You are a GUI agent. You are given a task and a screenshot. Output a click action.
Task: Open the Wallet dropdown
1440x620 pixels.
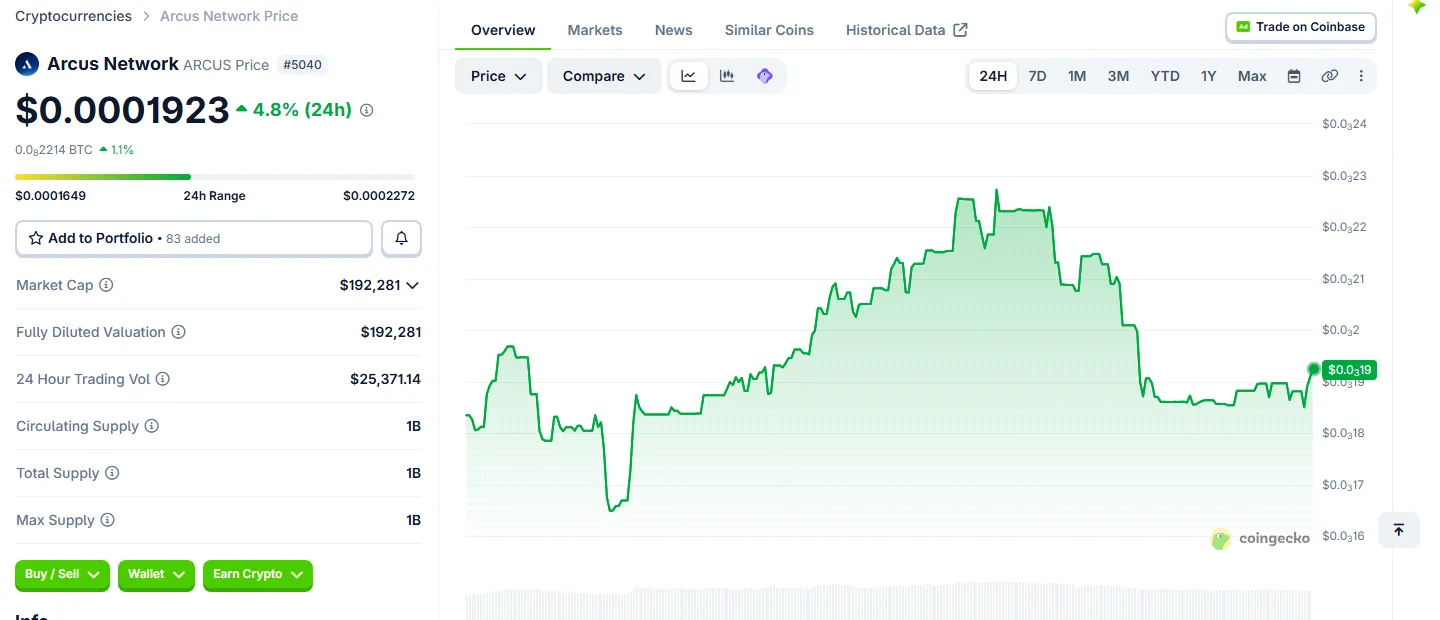click(x=157, y=574)
